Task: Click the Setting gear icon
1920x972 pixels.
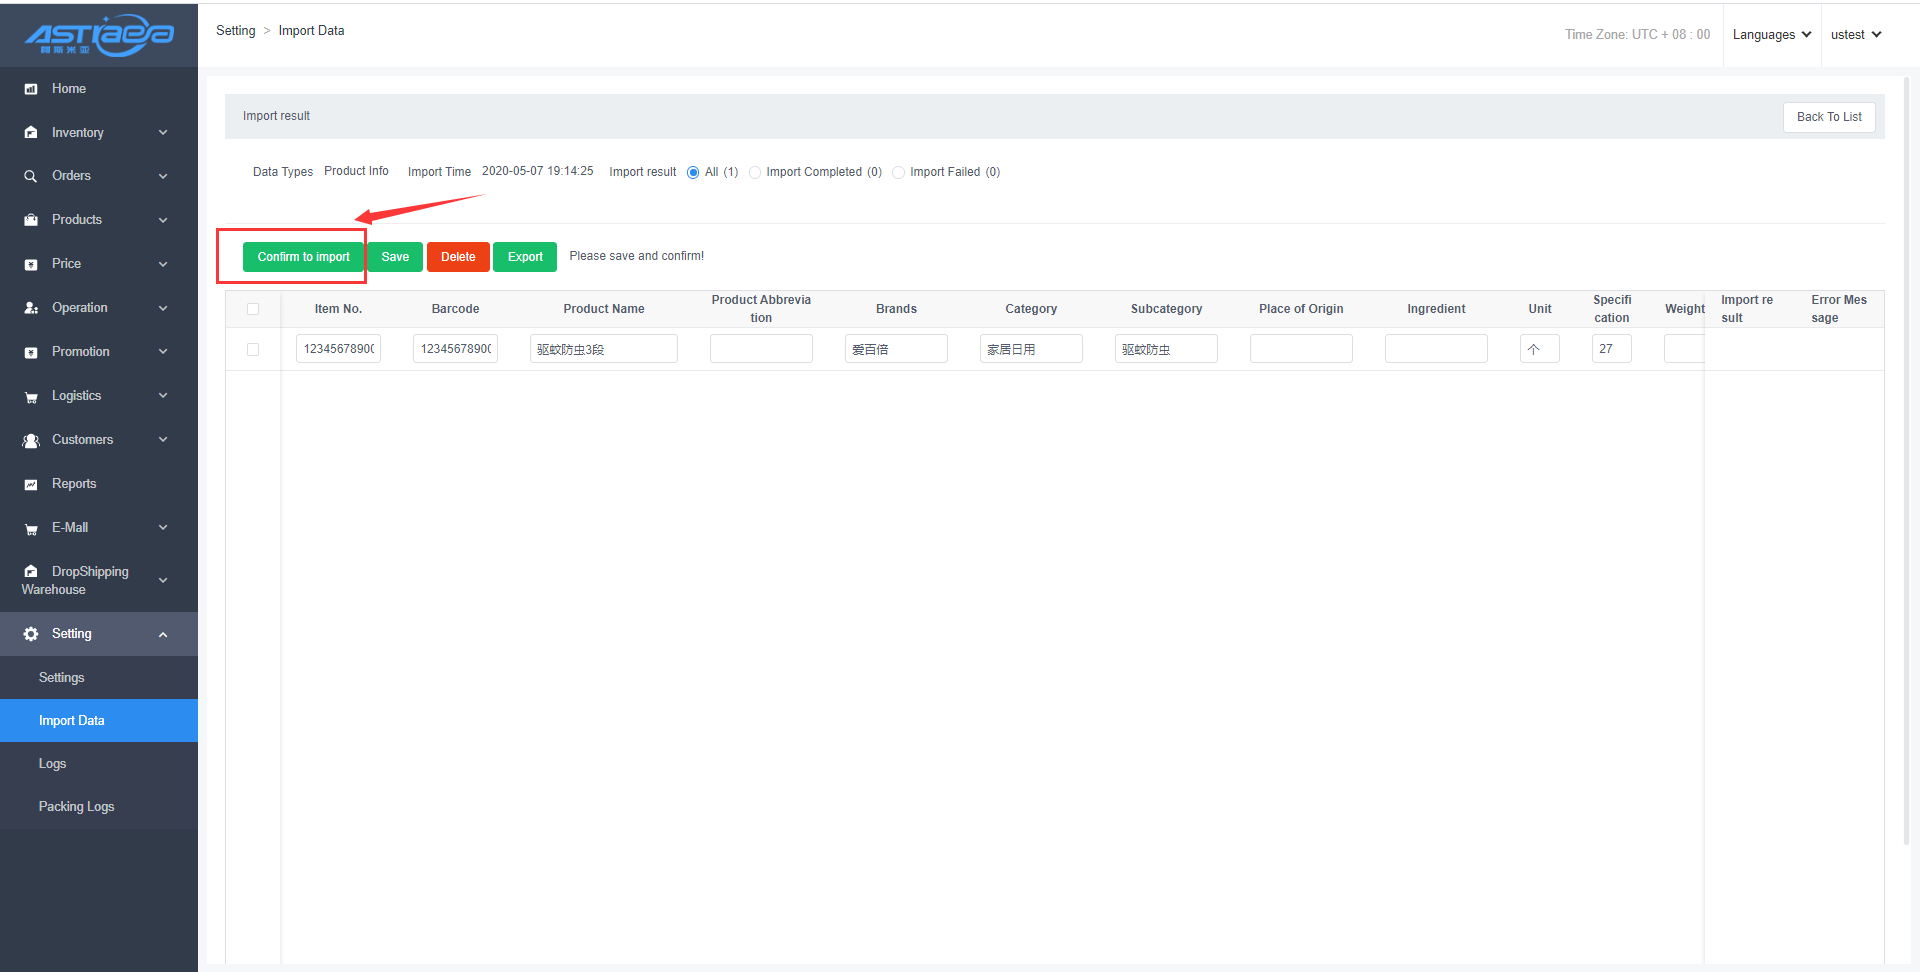Action: pos(31,634)
